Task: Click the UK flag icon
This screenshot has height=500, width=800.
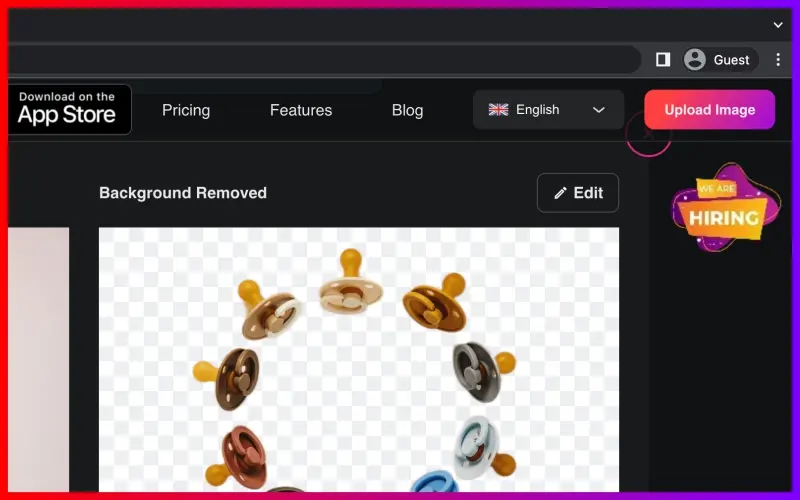Action: coord(498,110)
